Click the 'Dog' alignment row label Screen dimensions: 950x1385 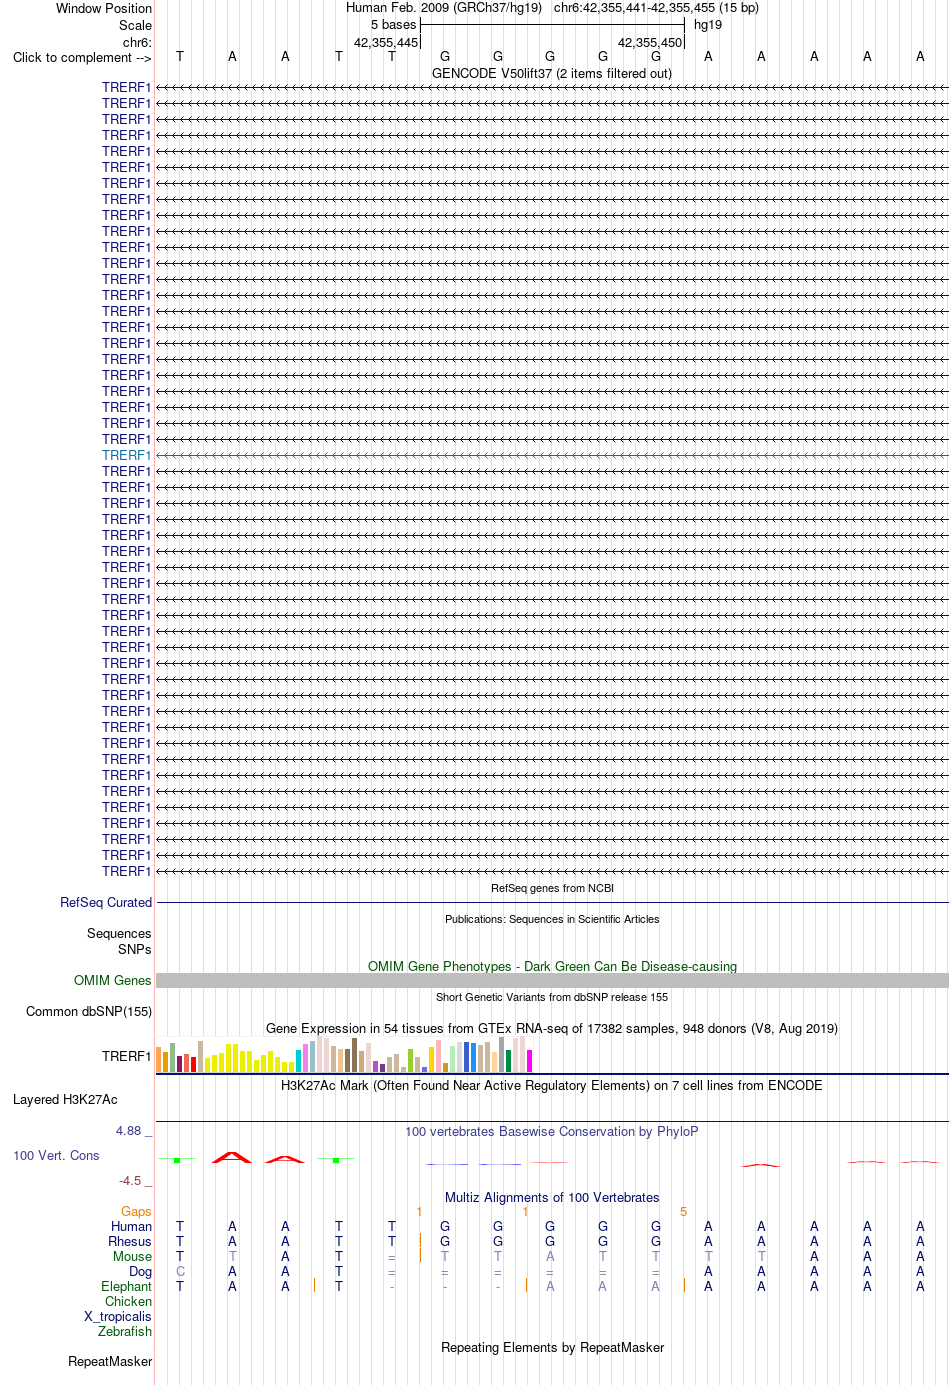pos(141,1271)
